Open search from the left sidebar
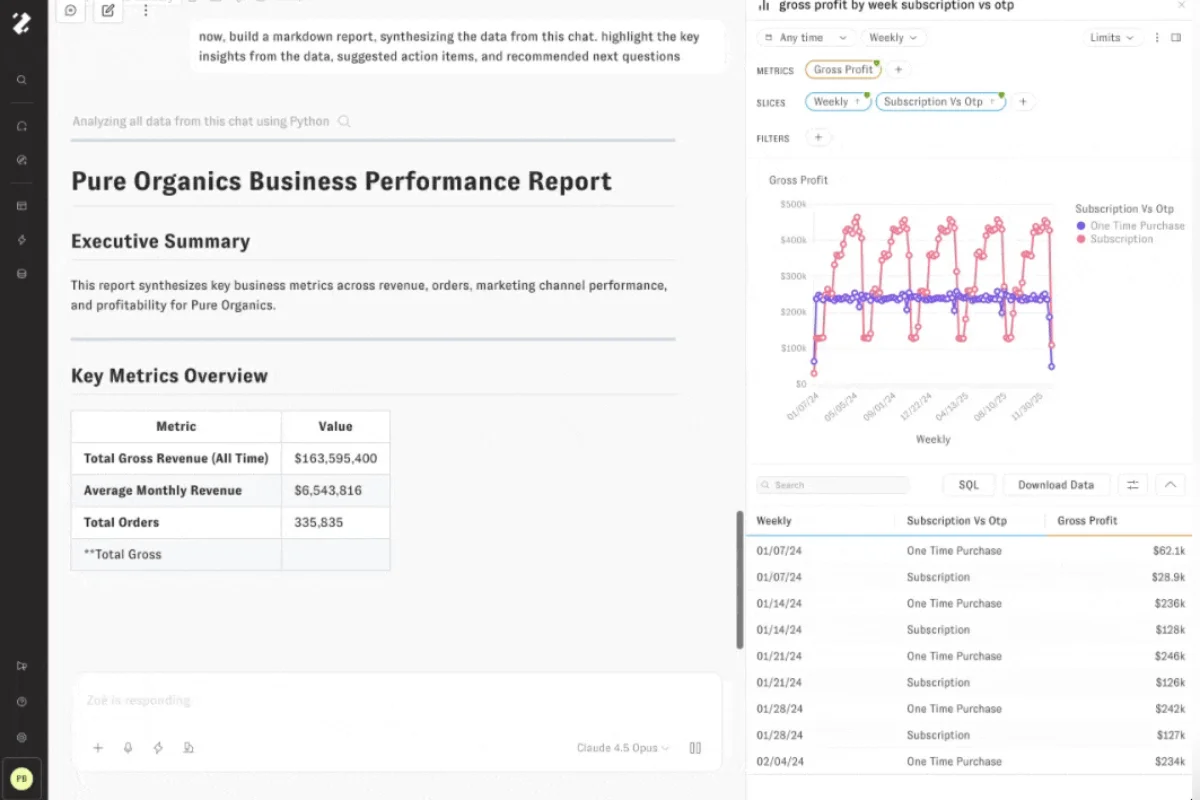The height and width of the screenshot is (800, 1200). point(22,79)
